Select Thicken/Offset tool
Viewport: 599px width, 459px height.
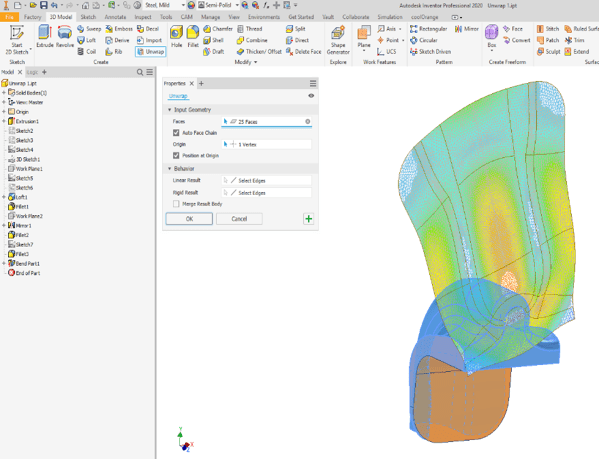[x=259, y=52]
